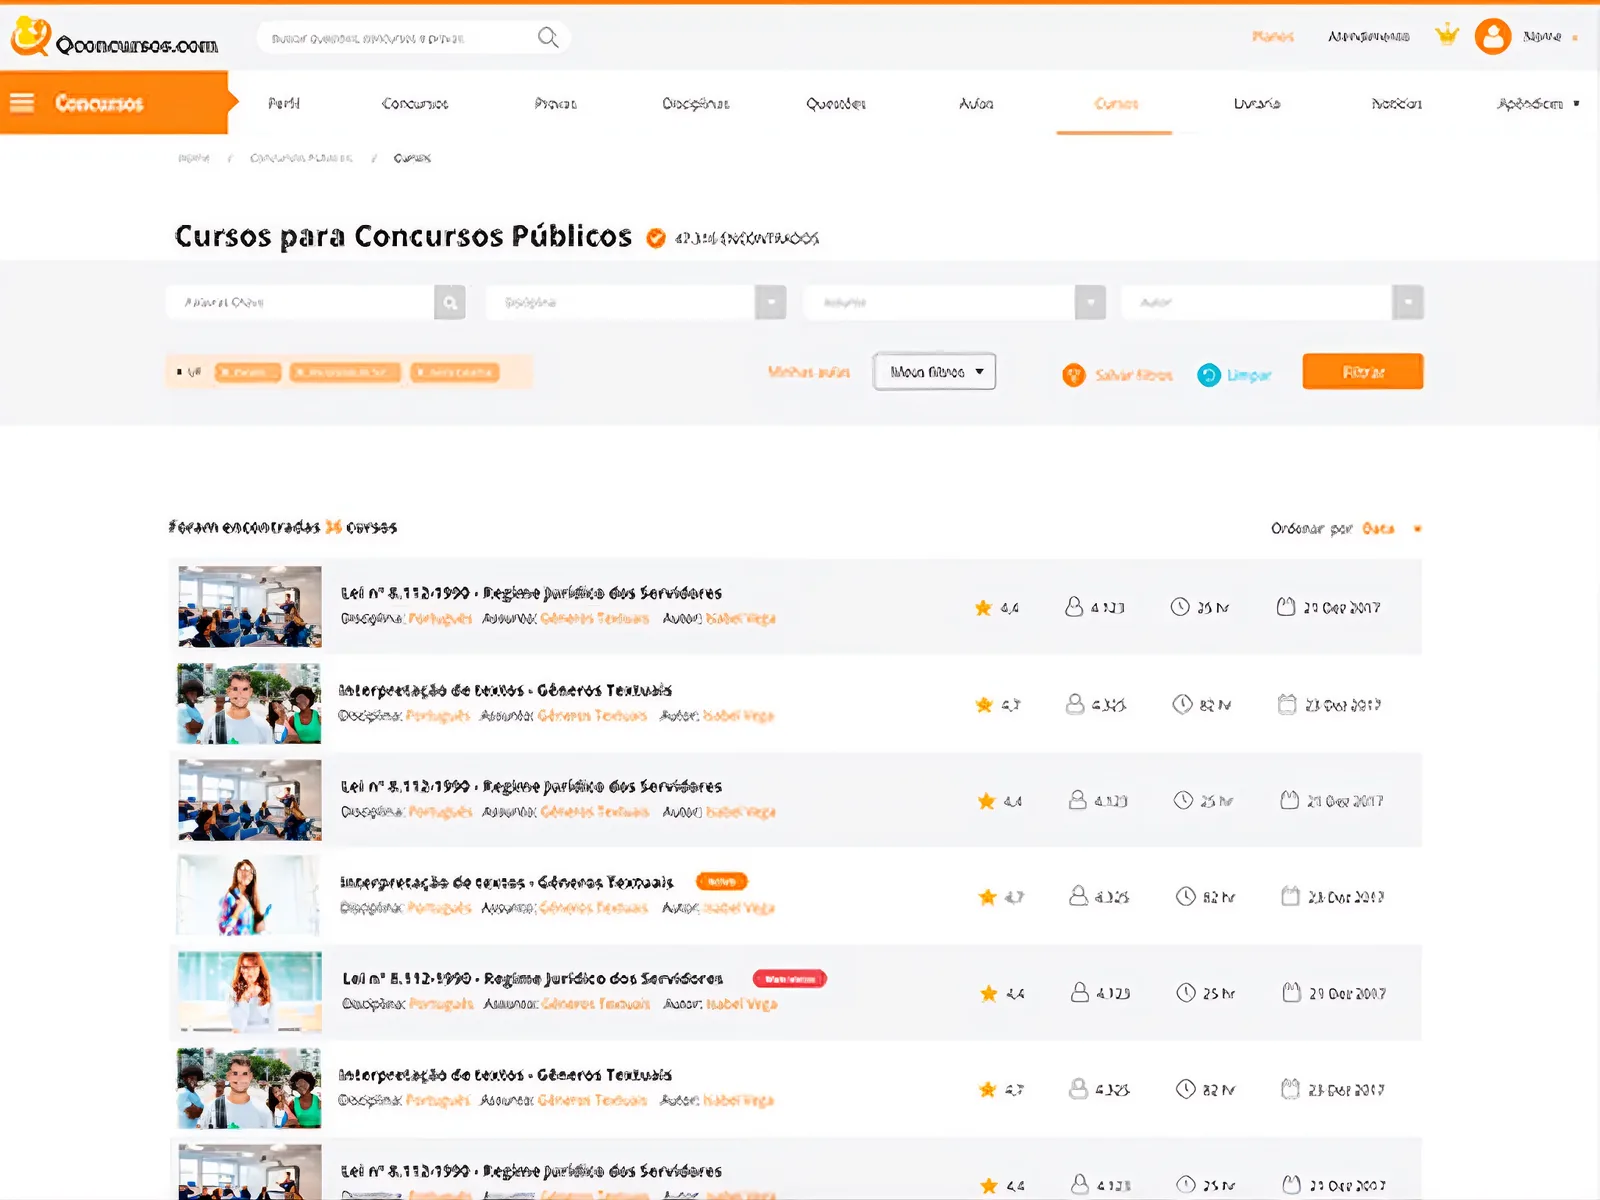Go to the Perfil tab

(x=284, y=103)
